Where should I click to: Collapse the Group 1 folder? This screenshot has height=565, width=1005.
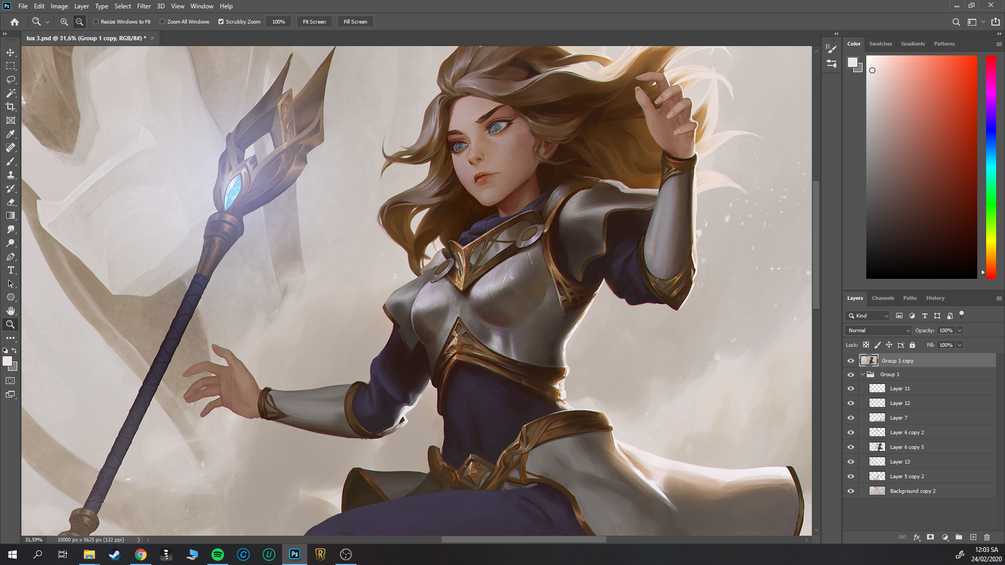point(863,374)
